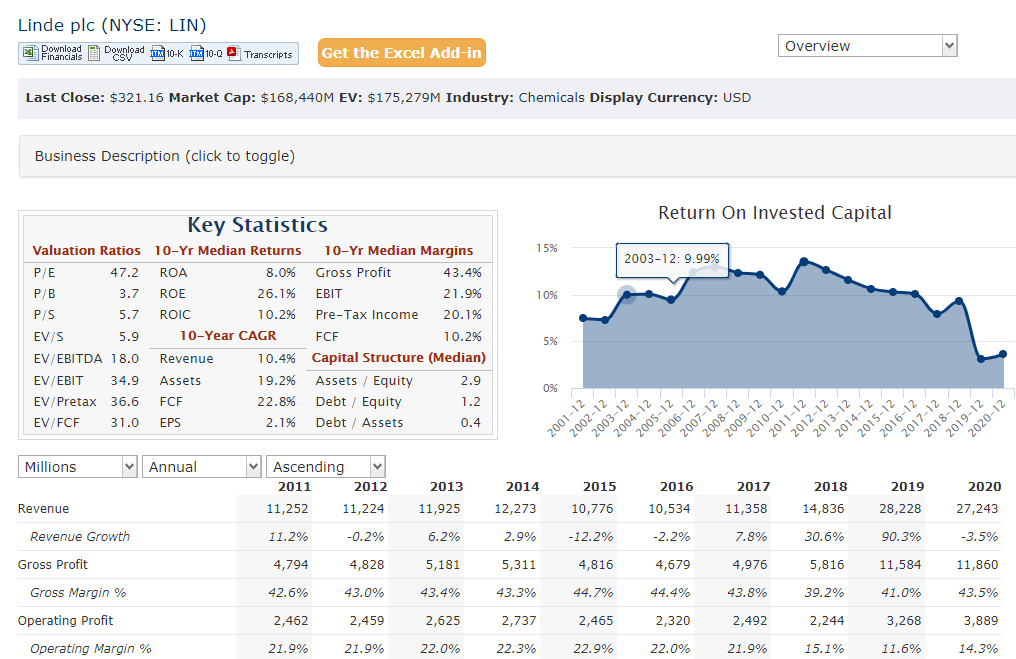Click the Operating Margin % row label
Image resolution: width=1016 pixels, height=659 pixels.
(91, 649)
